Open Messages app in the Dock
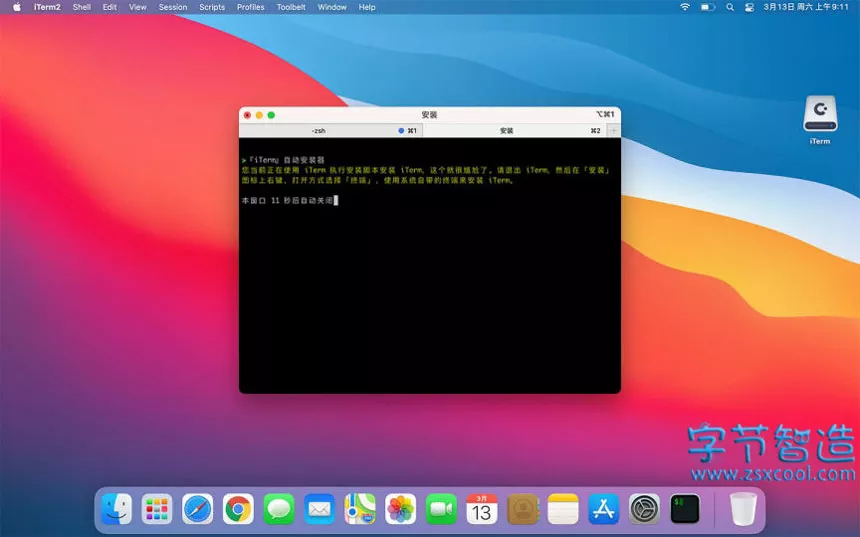This screenshot has width=860, height=537. (279, 509)
